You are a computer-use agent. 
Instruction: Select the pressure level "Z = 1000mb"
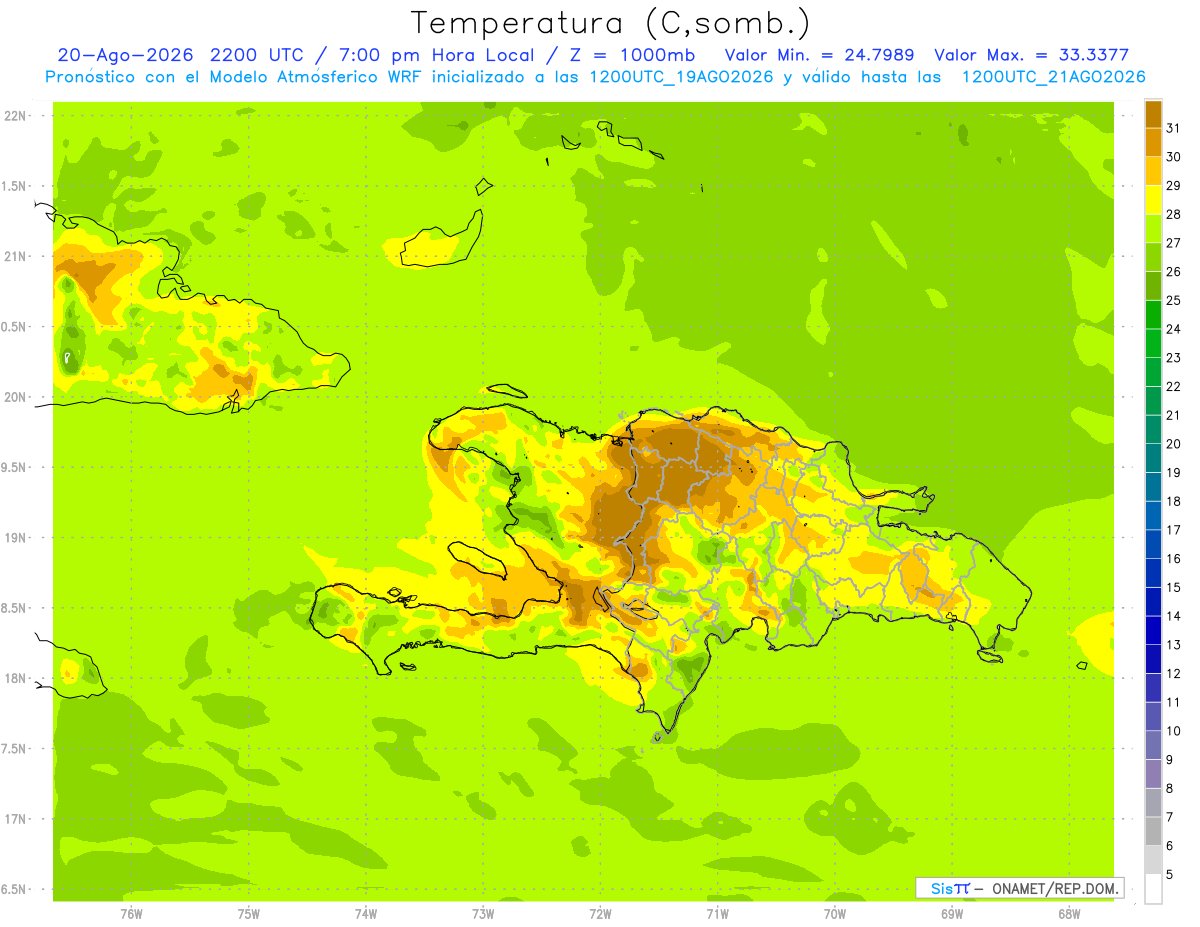click(x=630, y=55)
